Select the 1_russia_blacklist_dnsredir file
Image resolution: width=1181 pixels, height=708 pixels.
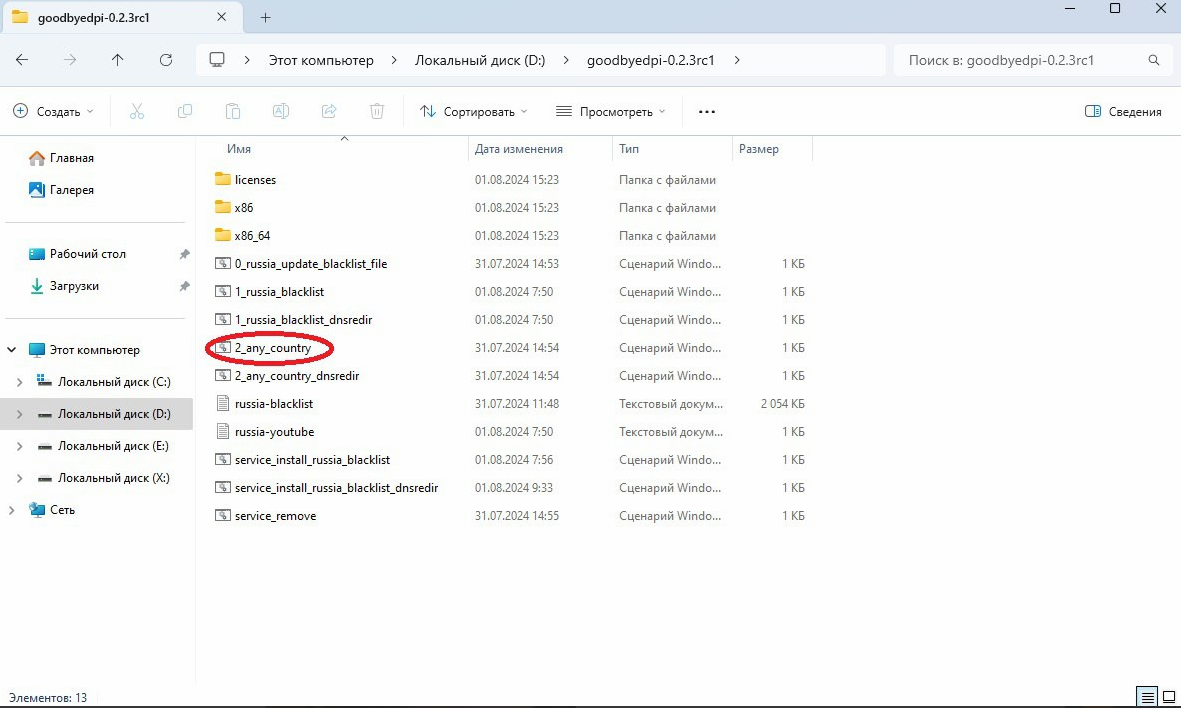click(304, 320)
